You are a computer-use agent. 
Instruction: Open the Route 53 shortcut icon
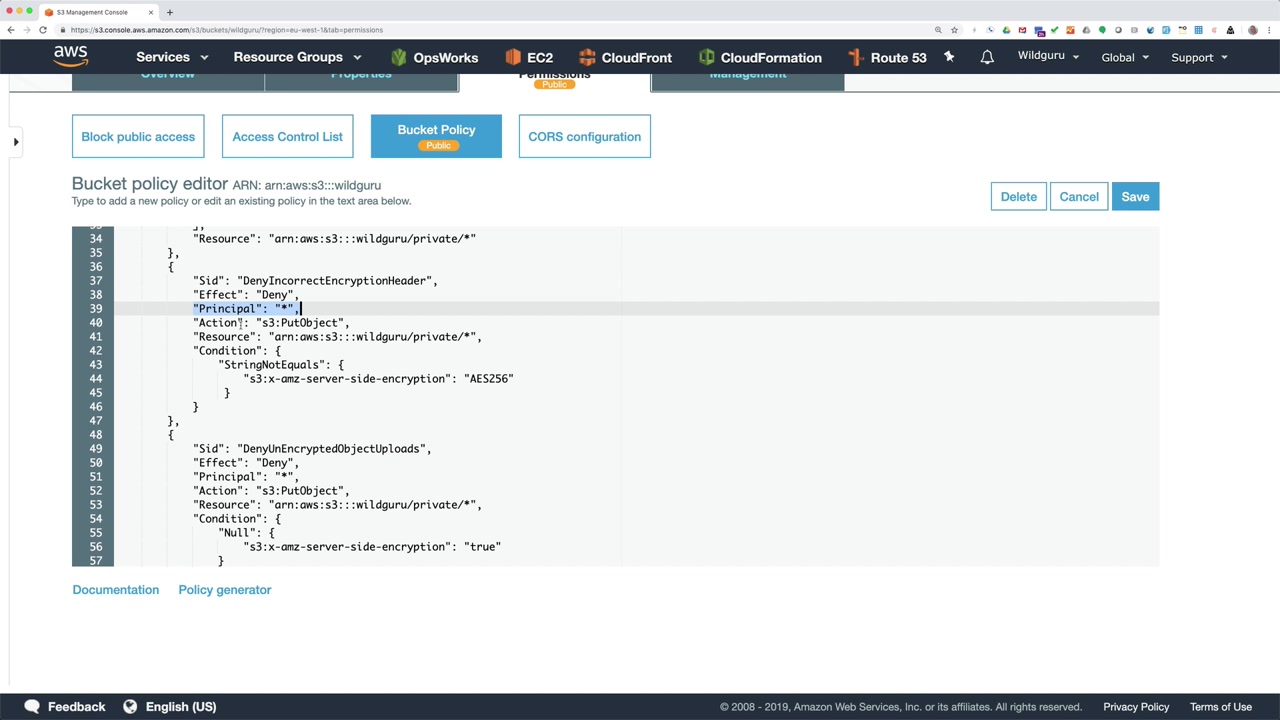click(x=856, y=57)
